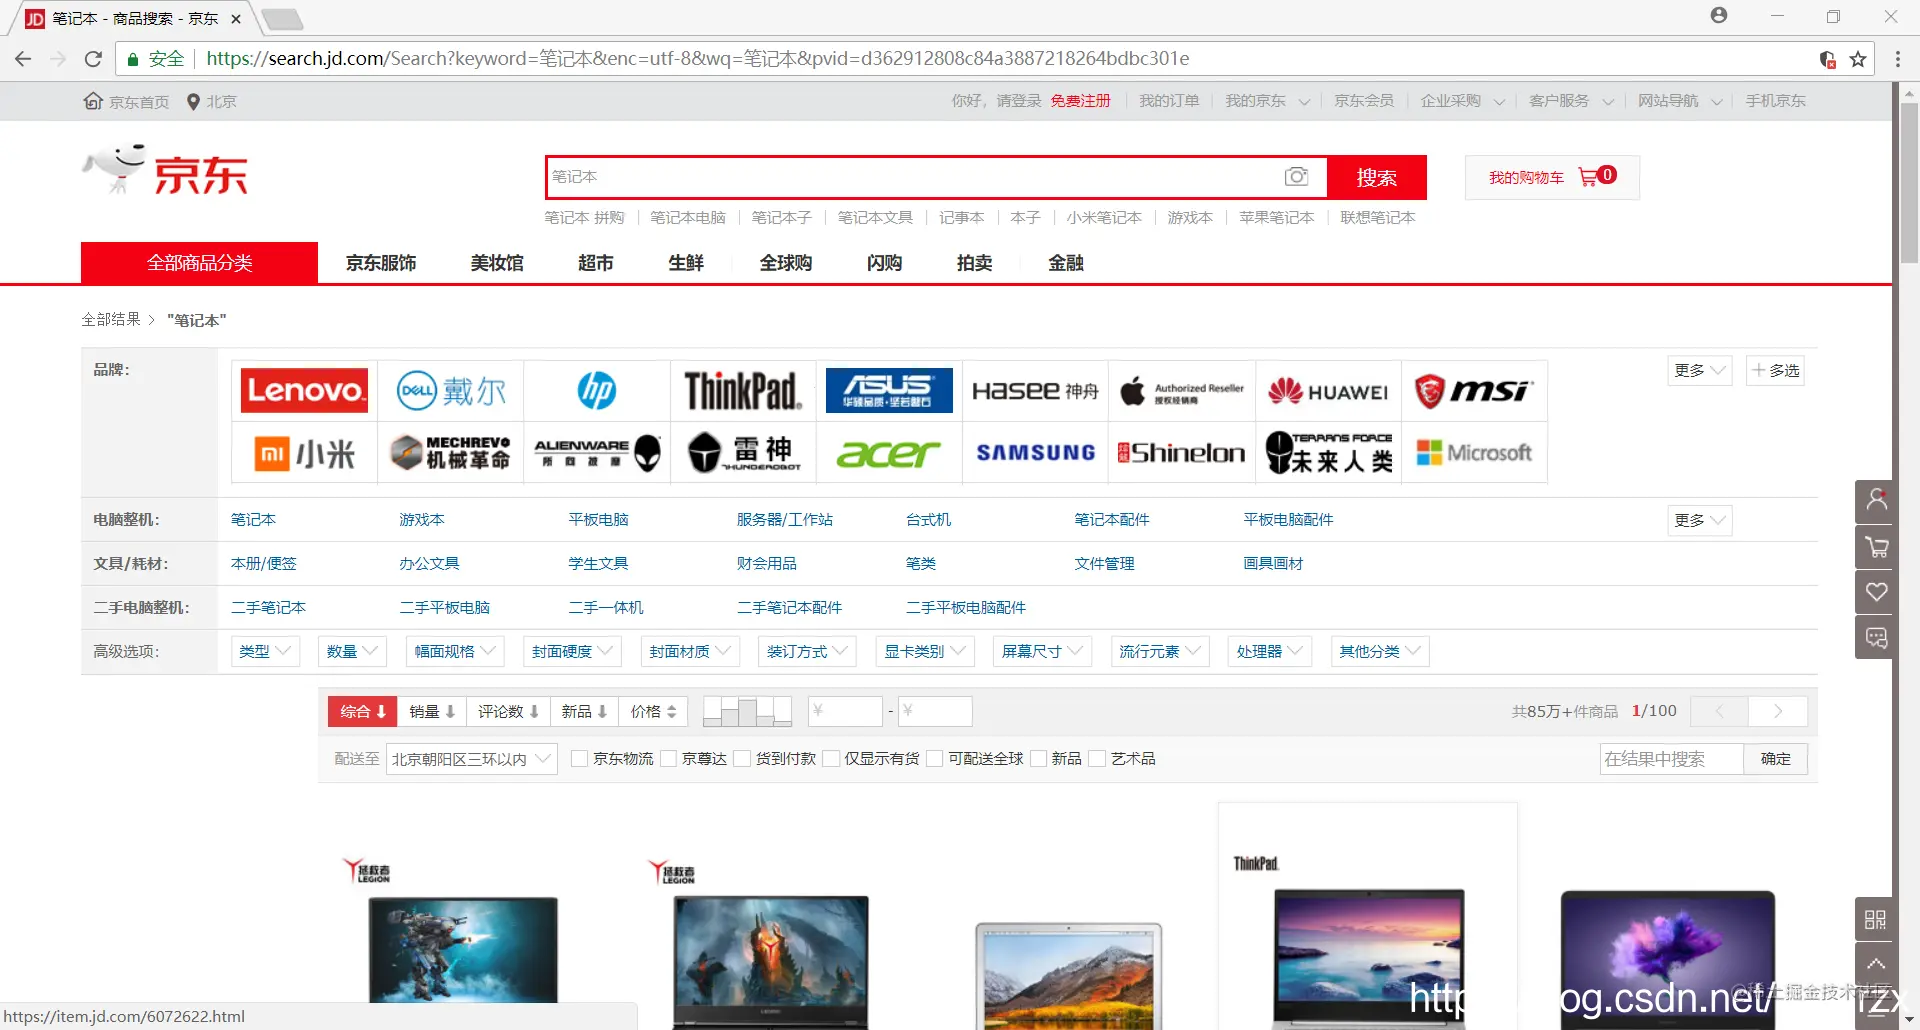
Task: Select the Apple Authorized Reseller logo
Action: coord(1182,392)
